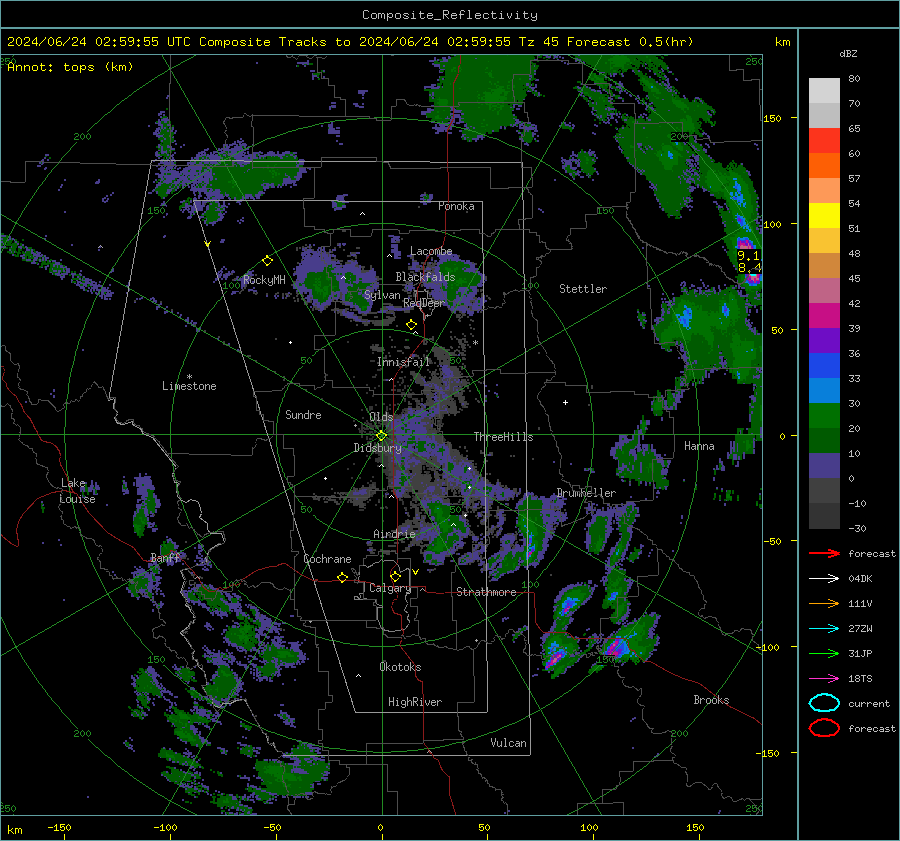Click the ThreeHills town label
Viewport: 900px width, 841px height.
(x=503, y=437)
